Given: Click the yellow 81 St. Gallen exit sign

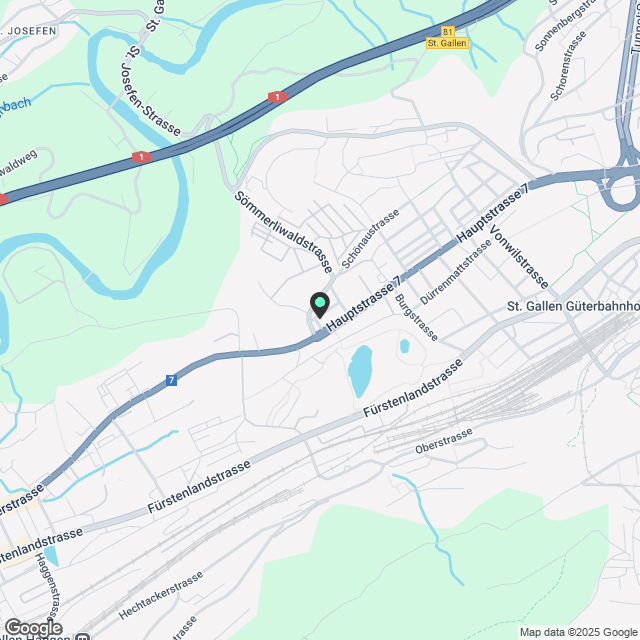Looking at the screenshot, I should click(447, 38).
